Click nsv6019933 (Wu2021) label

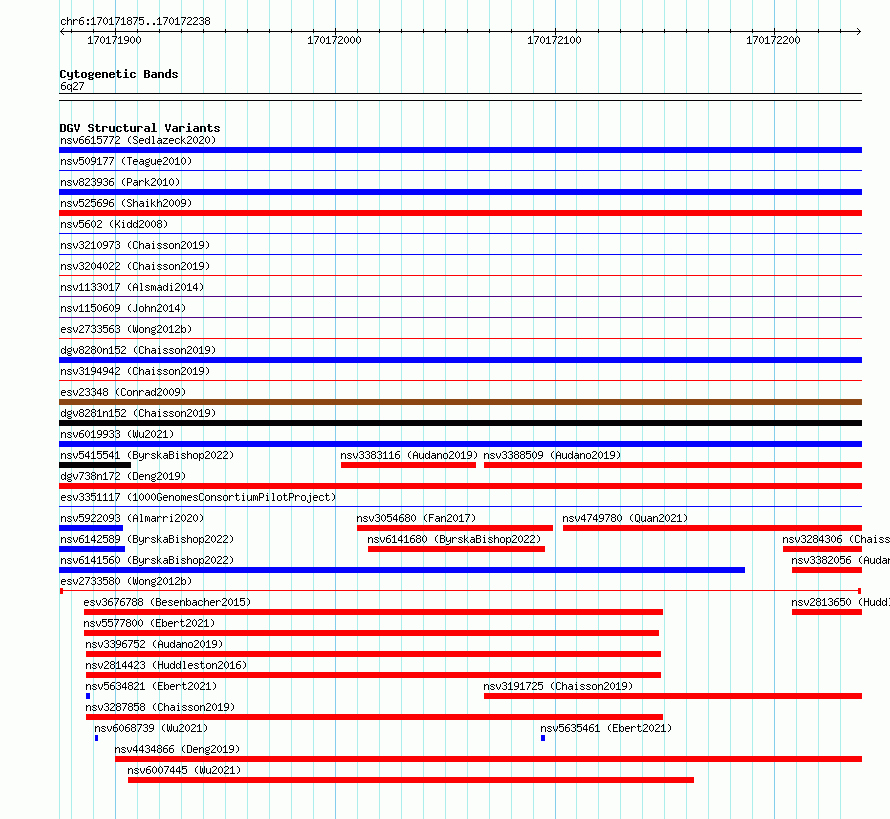click(x=117, y=434)
